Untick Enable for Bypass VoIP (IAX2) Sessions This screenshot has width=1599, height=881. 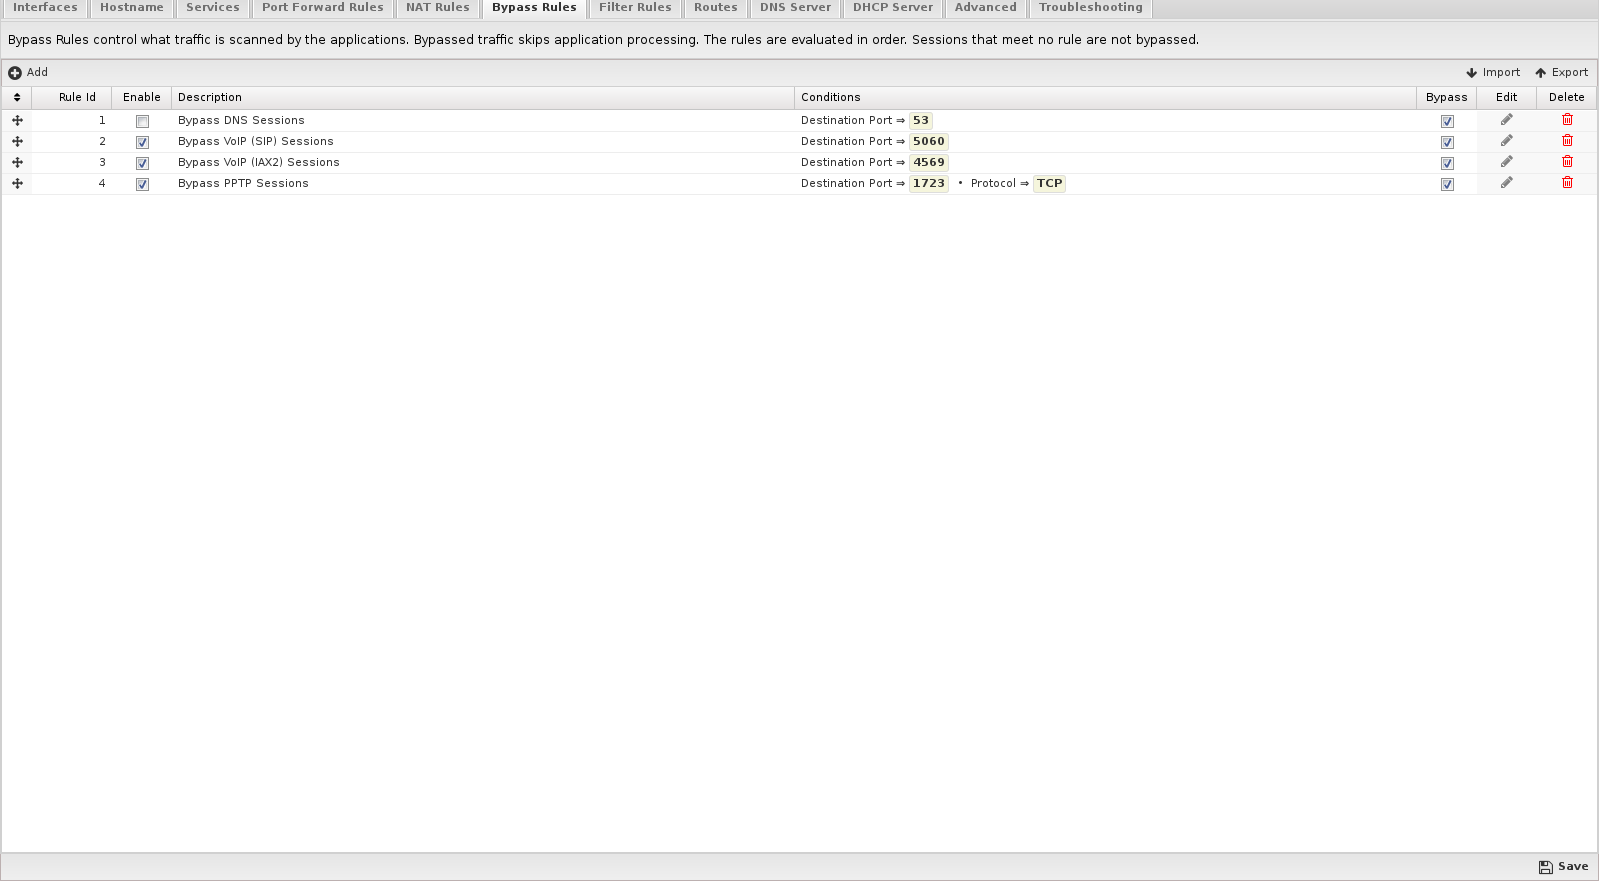pos(142,163)
